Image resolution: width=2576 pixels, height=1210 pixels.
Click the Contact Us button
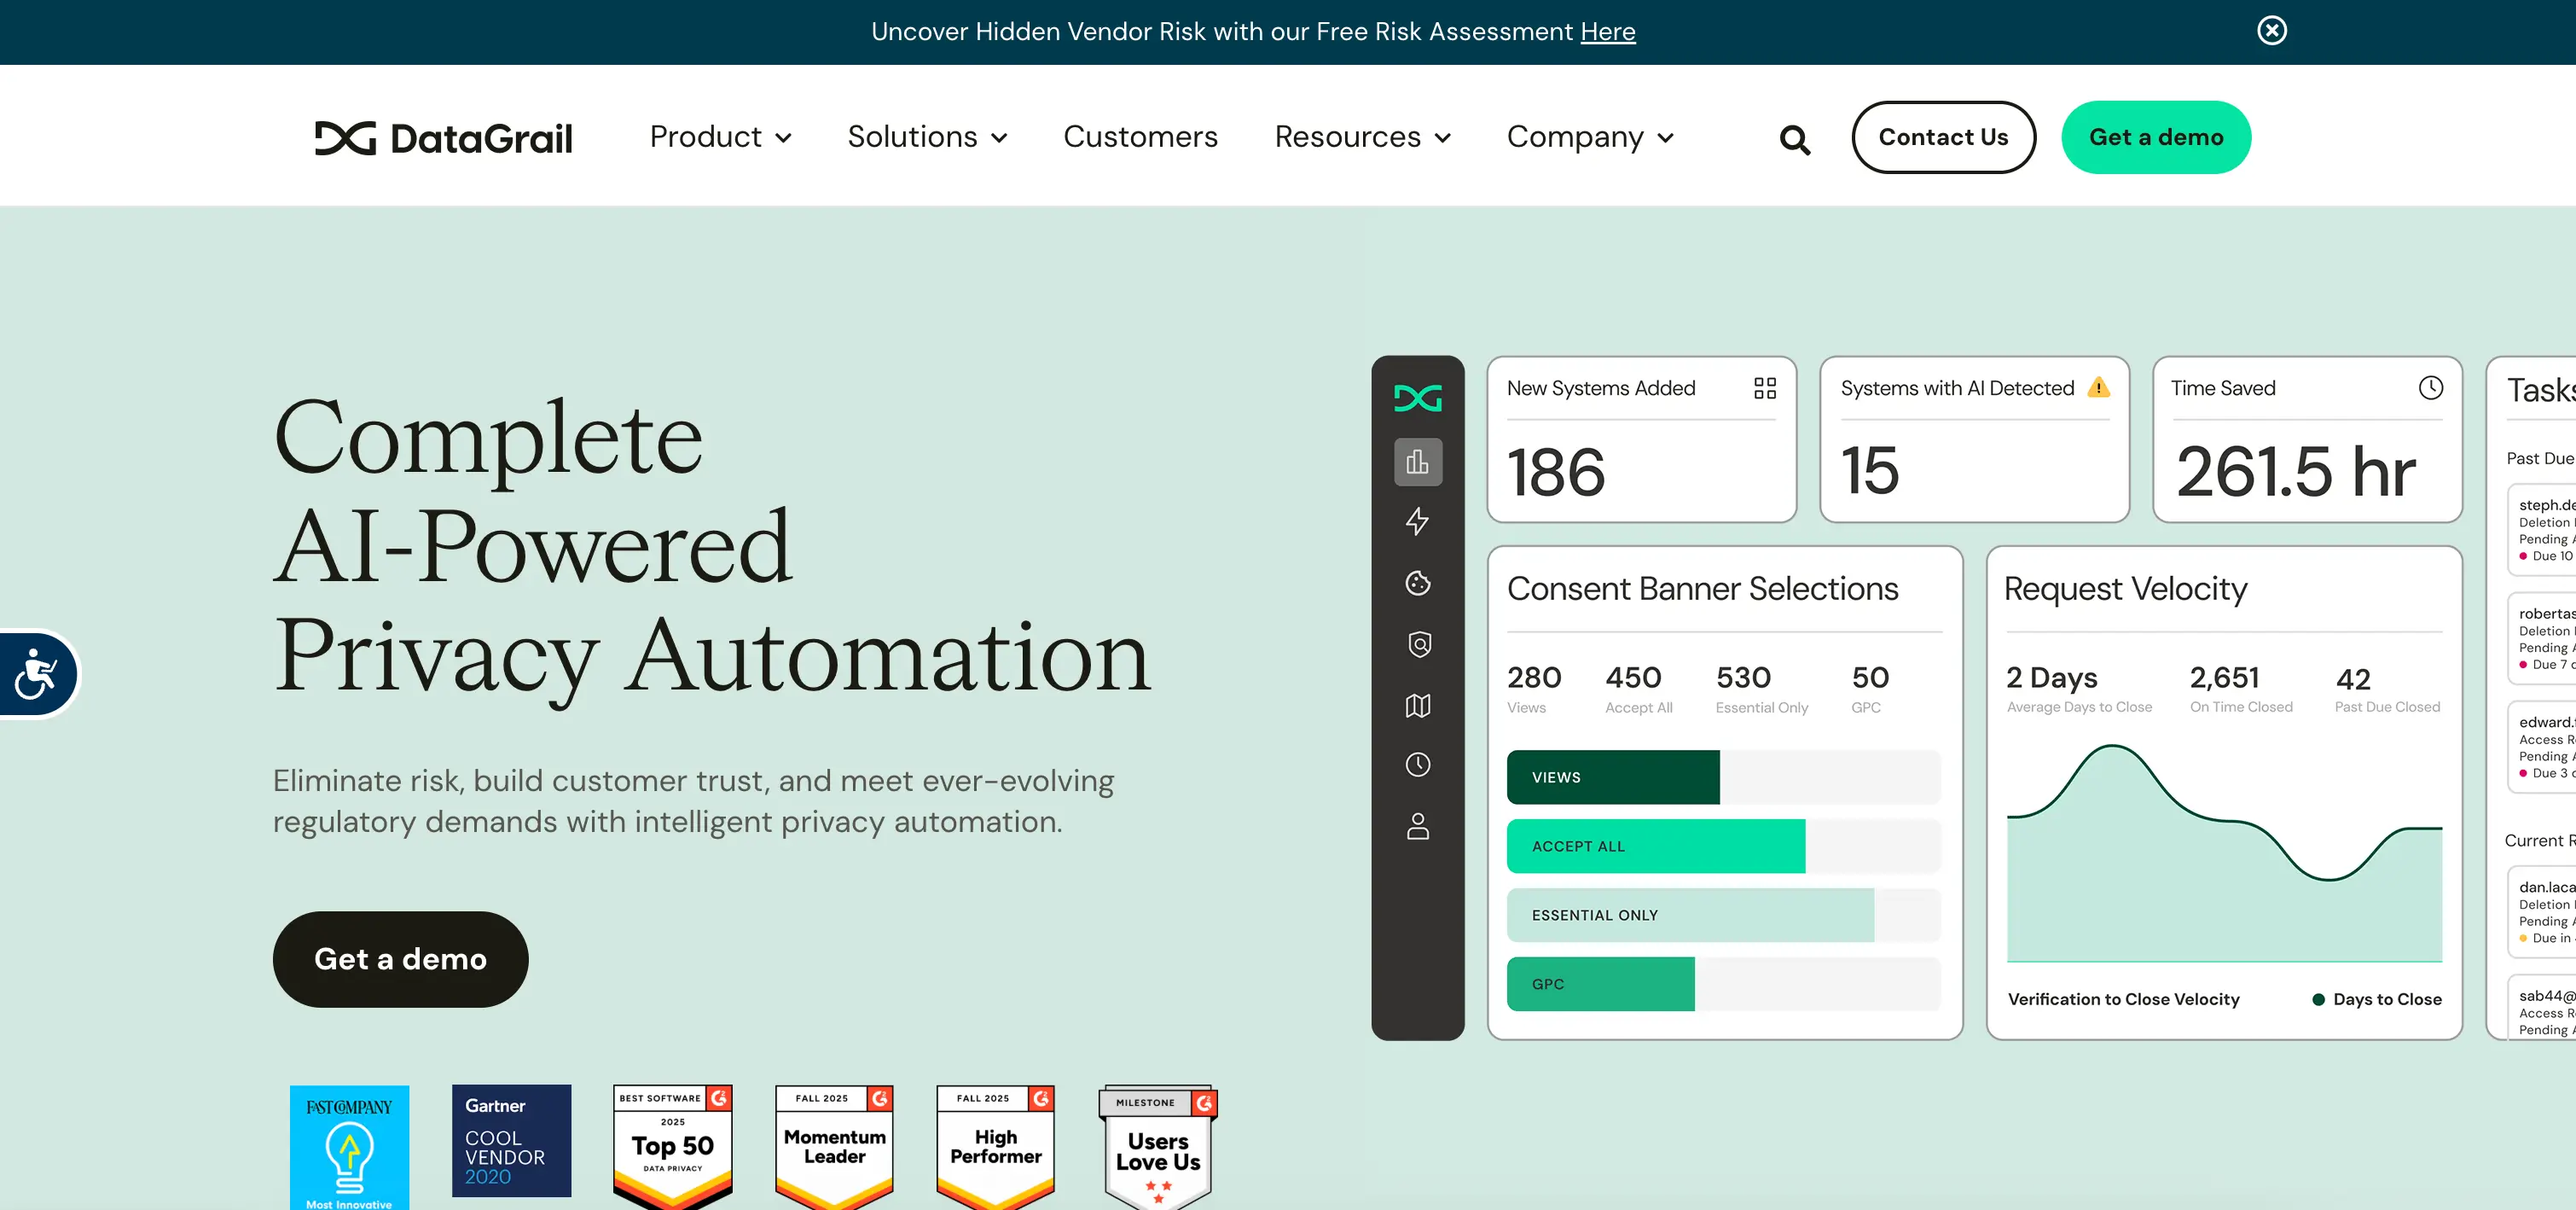pyautogui.click(x=1942, y=137)
